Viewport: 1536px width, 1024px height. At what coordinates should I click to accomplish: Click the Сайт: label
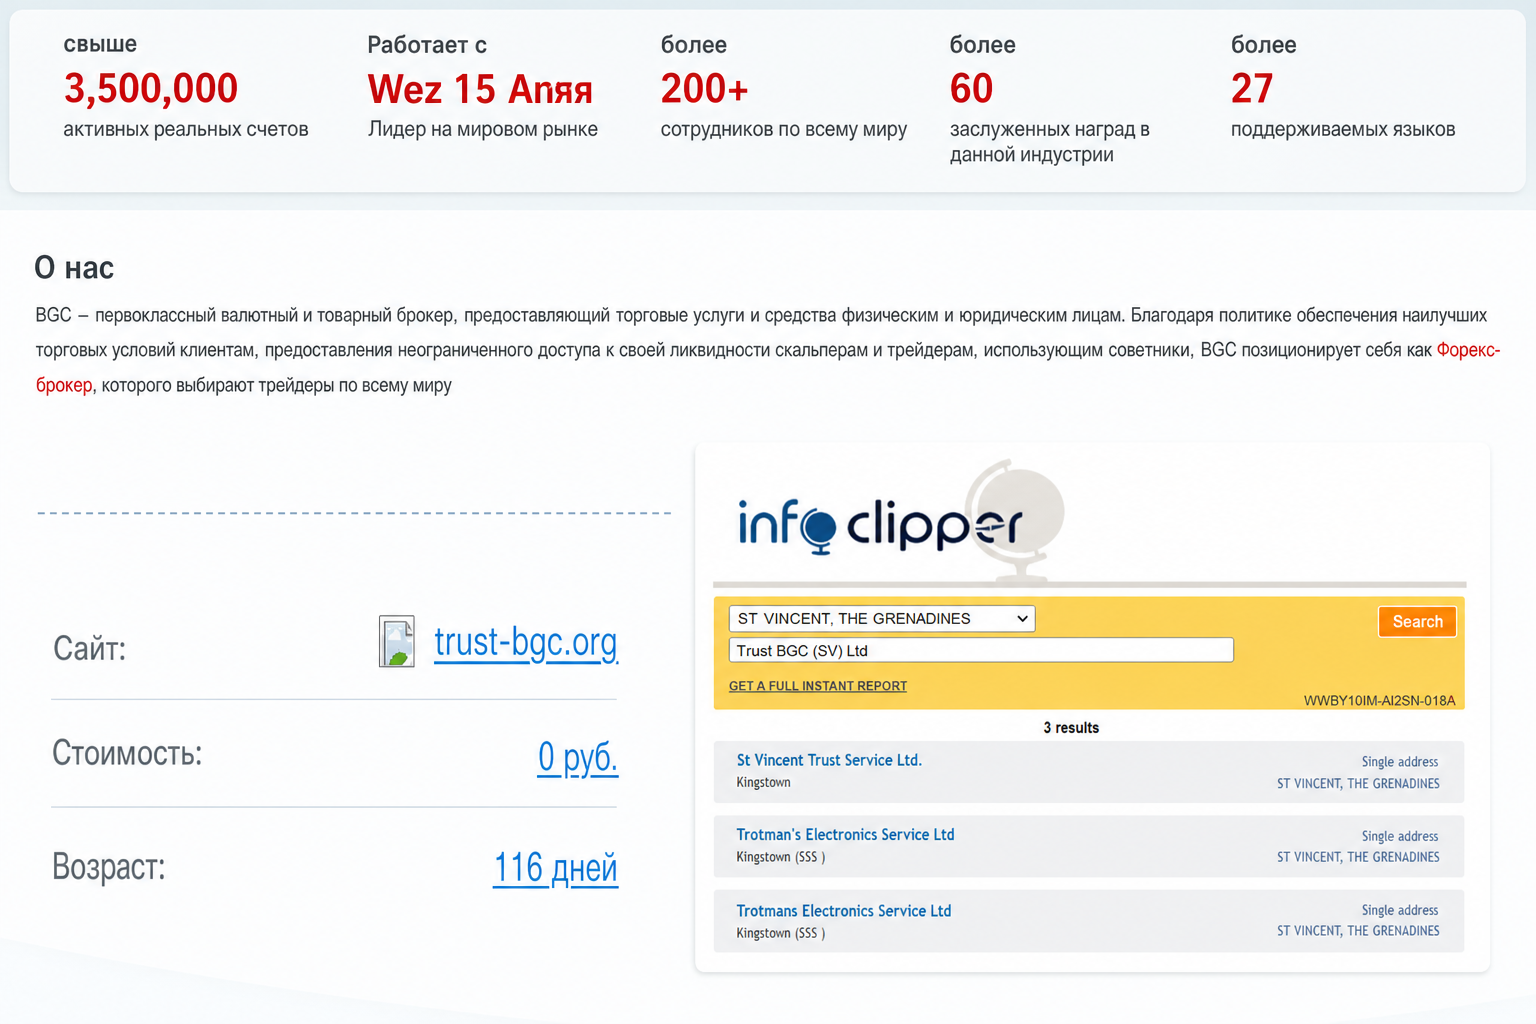[89, 649]
